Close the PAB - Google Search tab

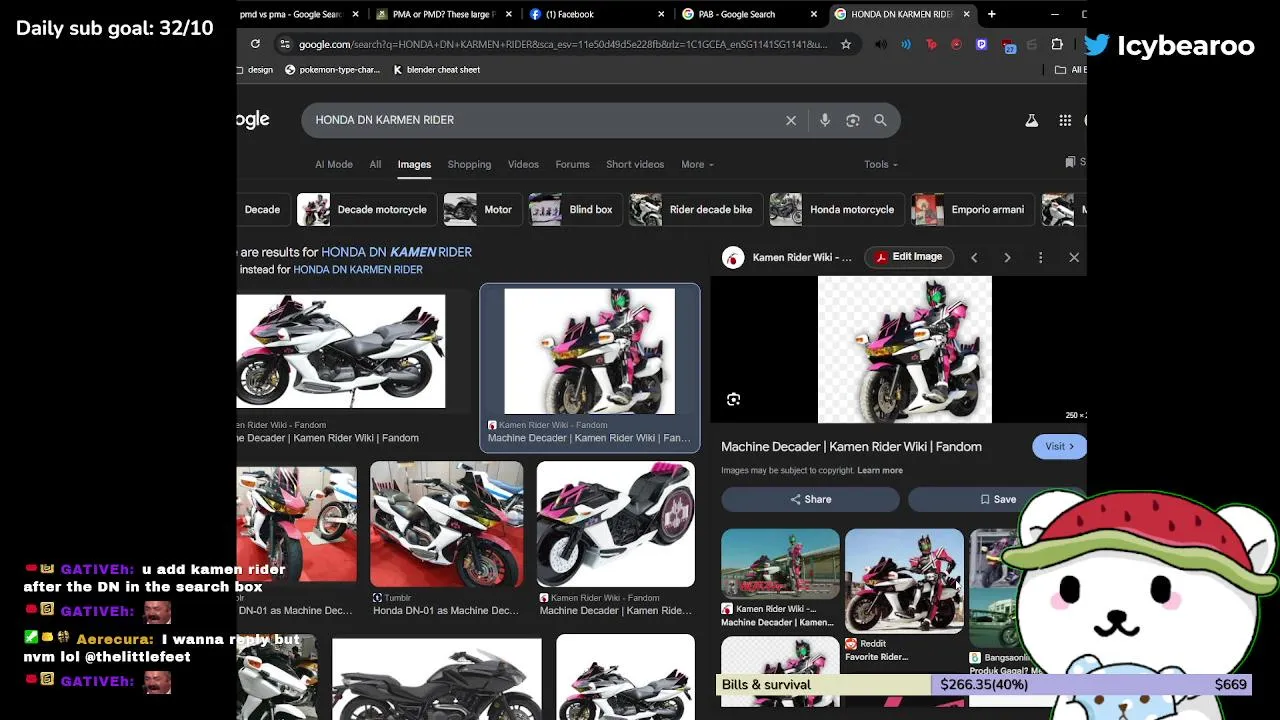813,14
